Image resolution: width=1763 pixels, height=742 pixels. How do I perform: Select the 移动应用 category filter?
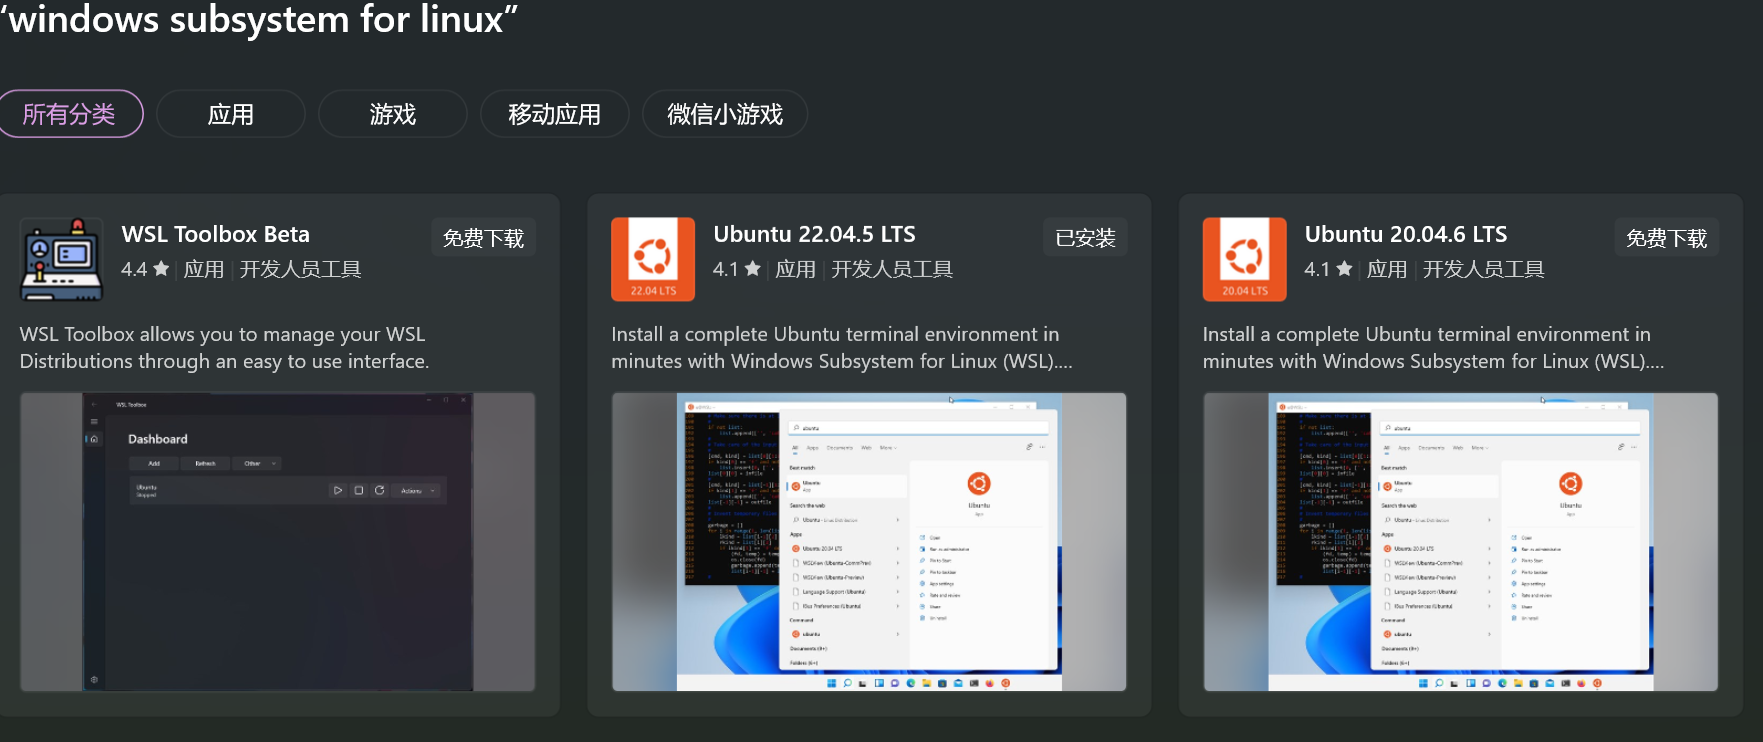[x=555, y=114]
